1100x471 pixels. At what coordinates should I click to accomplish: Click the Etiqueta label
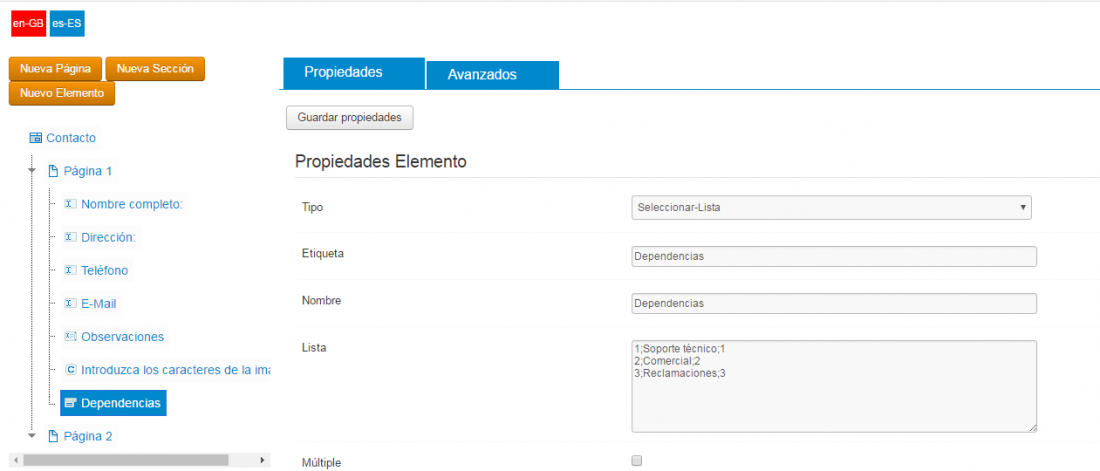[322, 254]
